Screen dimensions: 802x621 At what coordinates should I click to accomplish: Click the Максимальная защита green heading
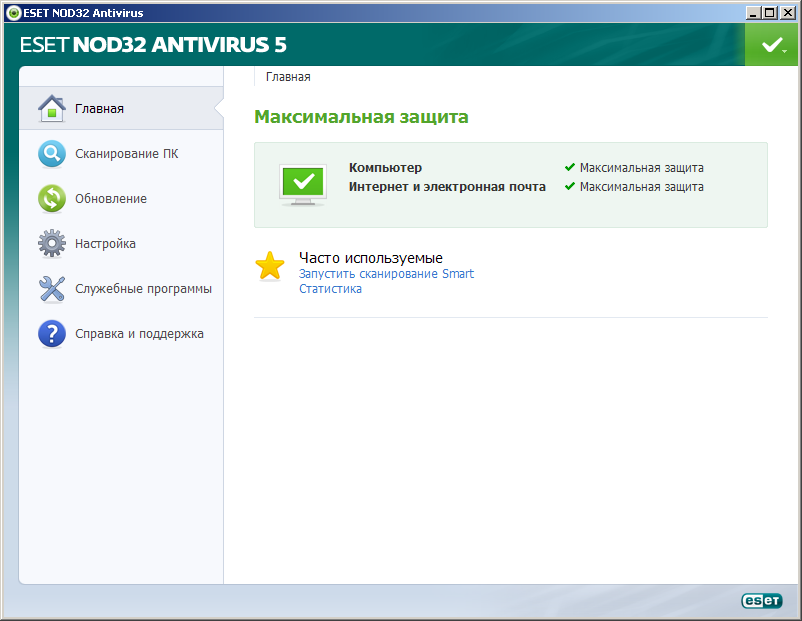(361, 117)
